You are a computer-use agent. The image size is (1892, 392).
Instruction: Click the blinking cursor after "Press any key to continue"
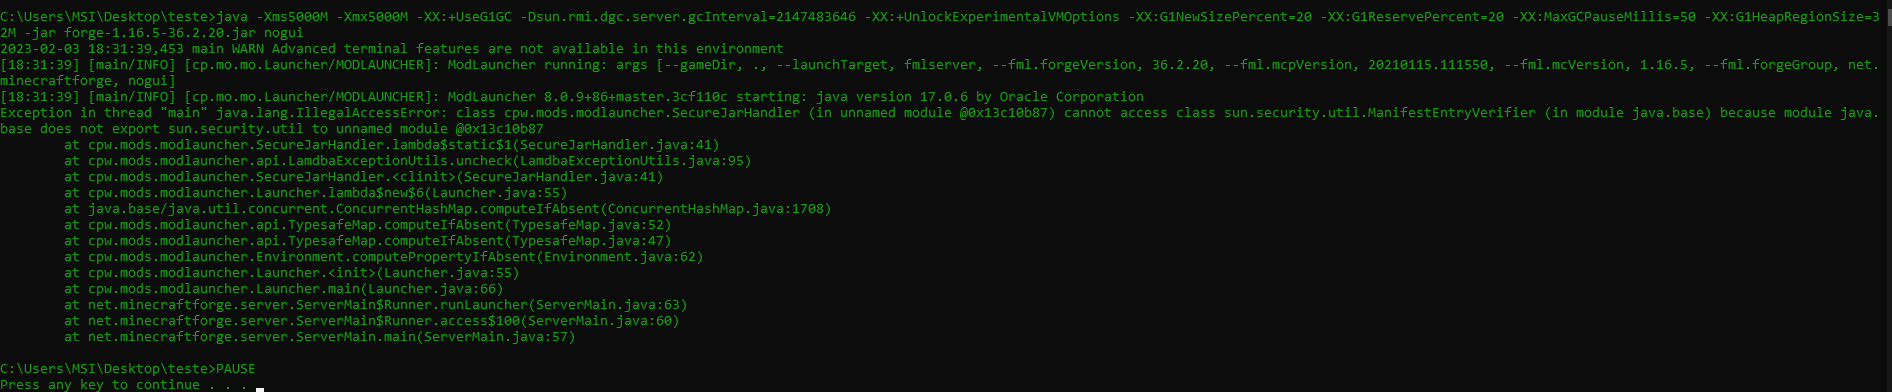point(260,389)
